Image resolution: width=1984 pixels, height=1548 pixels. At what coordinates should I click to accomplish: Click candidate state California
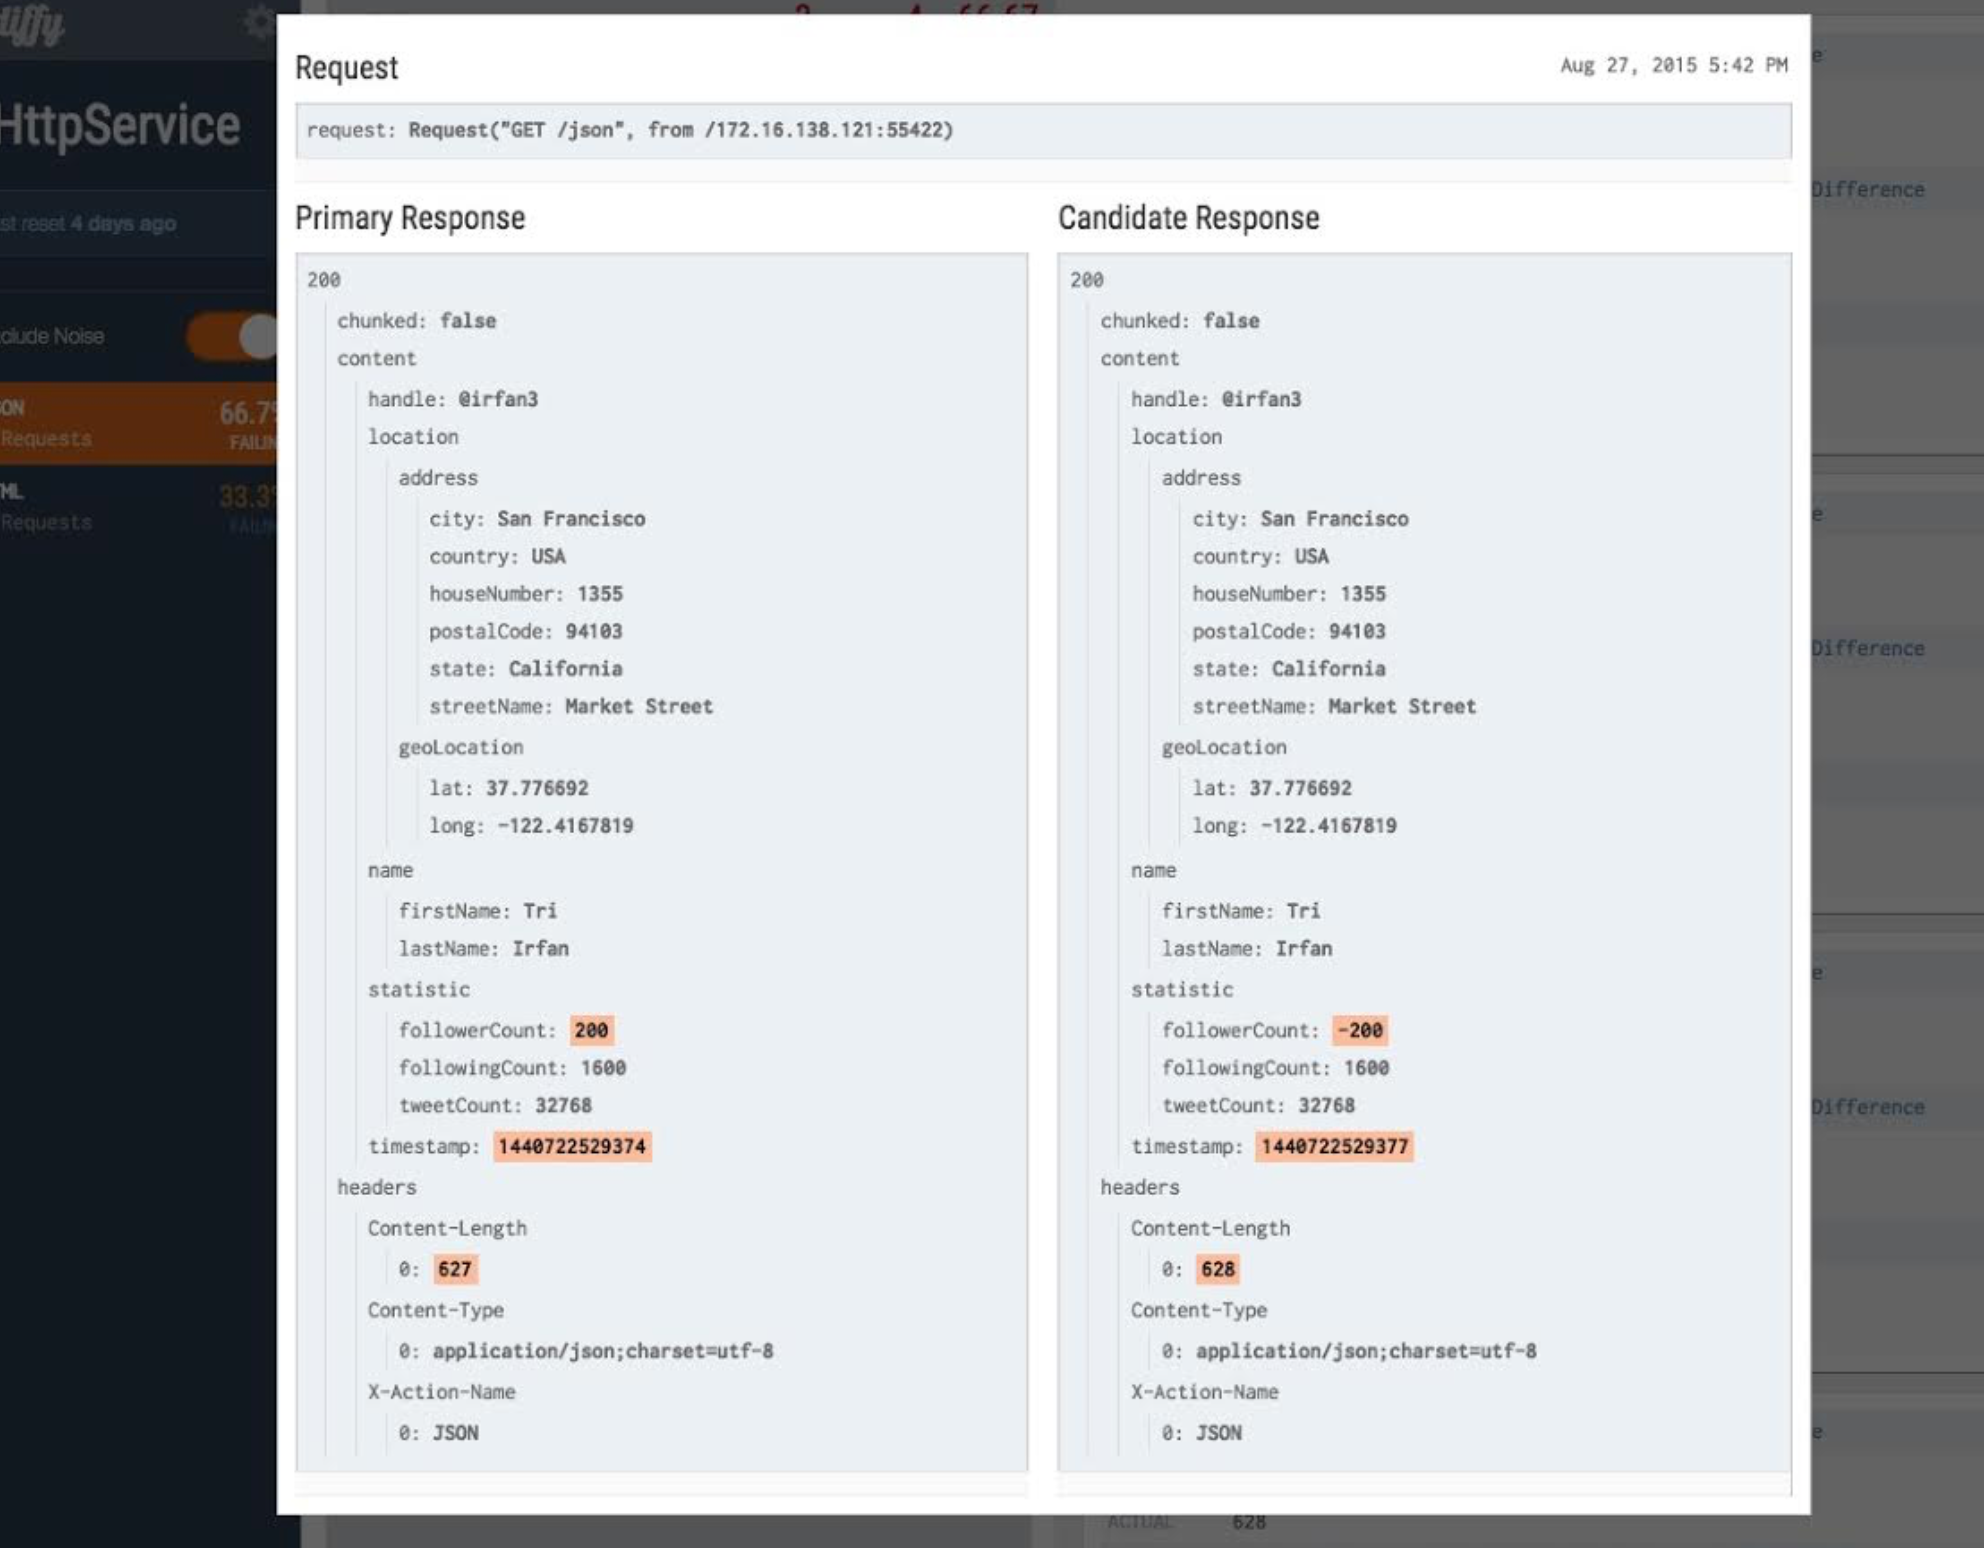(1329, 669)
